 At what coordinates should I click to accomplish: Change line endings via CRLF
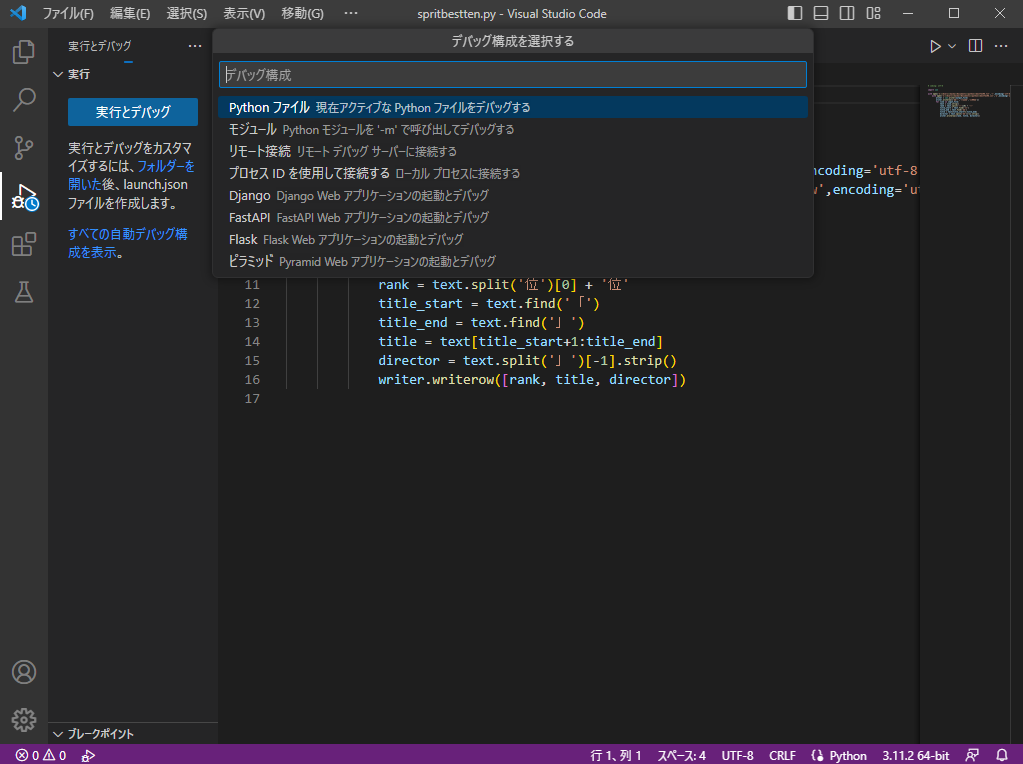coord(782,755)
